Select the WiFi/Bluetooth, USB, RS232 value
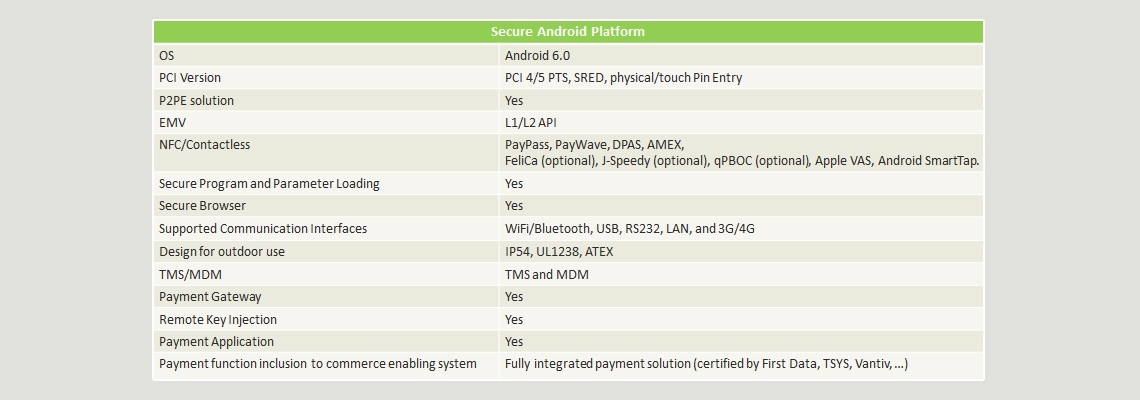This screenshot has width=1140, height=400. click(x=630, y=229)
